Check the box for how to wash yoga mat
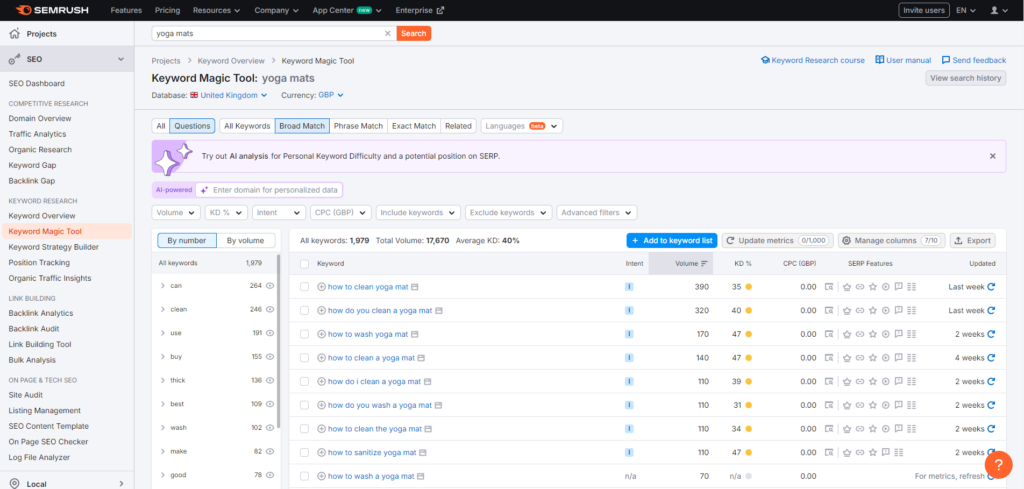The image size is (1024, 489). tap(304, 334)
